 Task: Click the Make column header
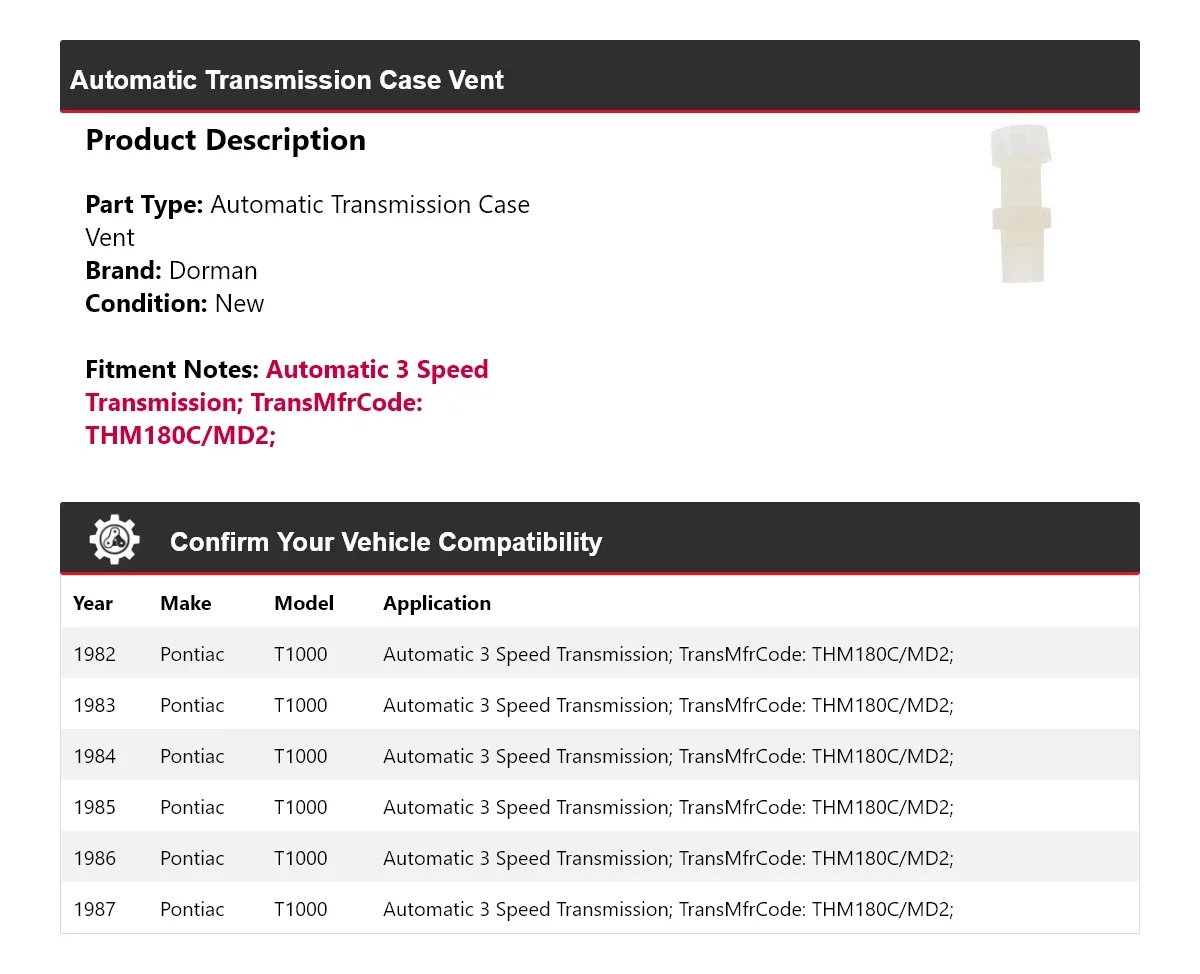click(x=186, y=603)
